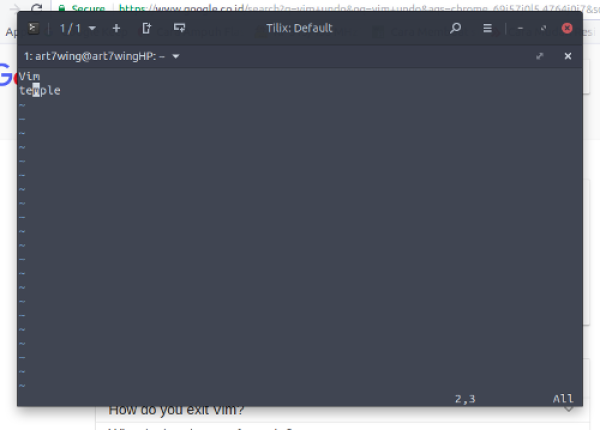Open the Tilix hamburger menu
This screenshot has height=430, width=600.
[487, 28]
